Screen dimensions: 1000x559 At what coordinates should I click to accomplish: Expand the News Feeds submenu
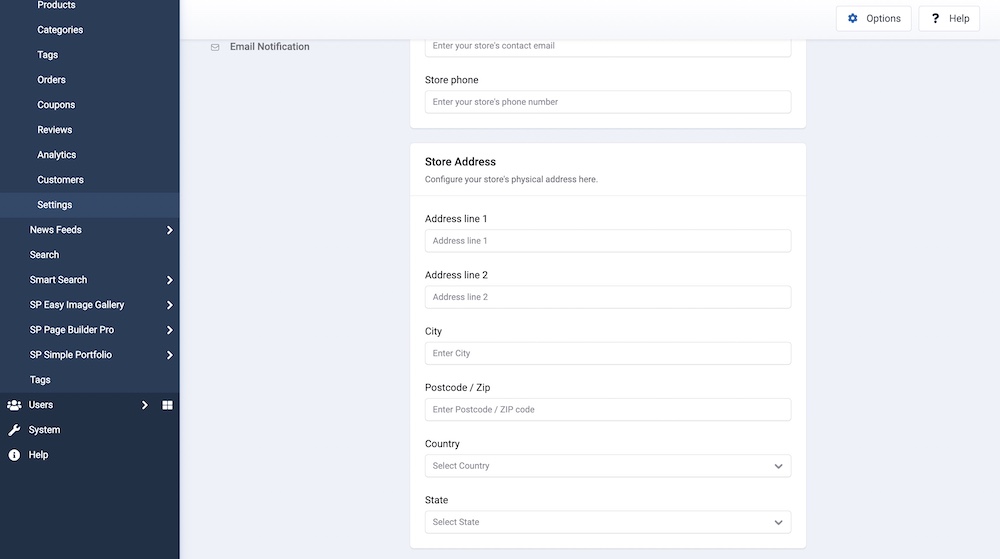click(169, 230)
